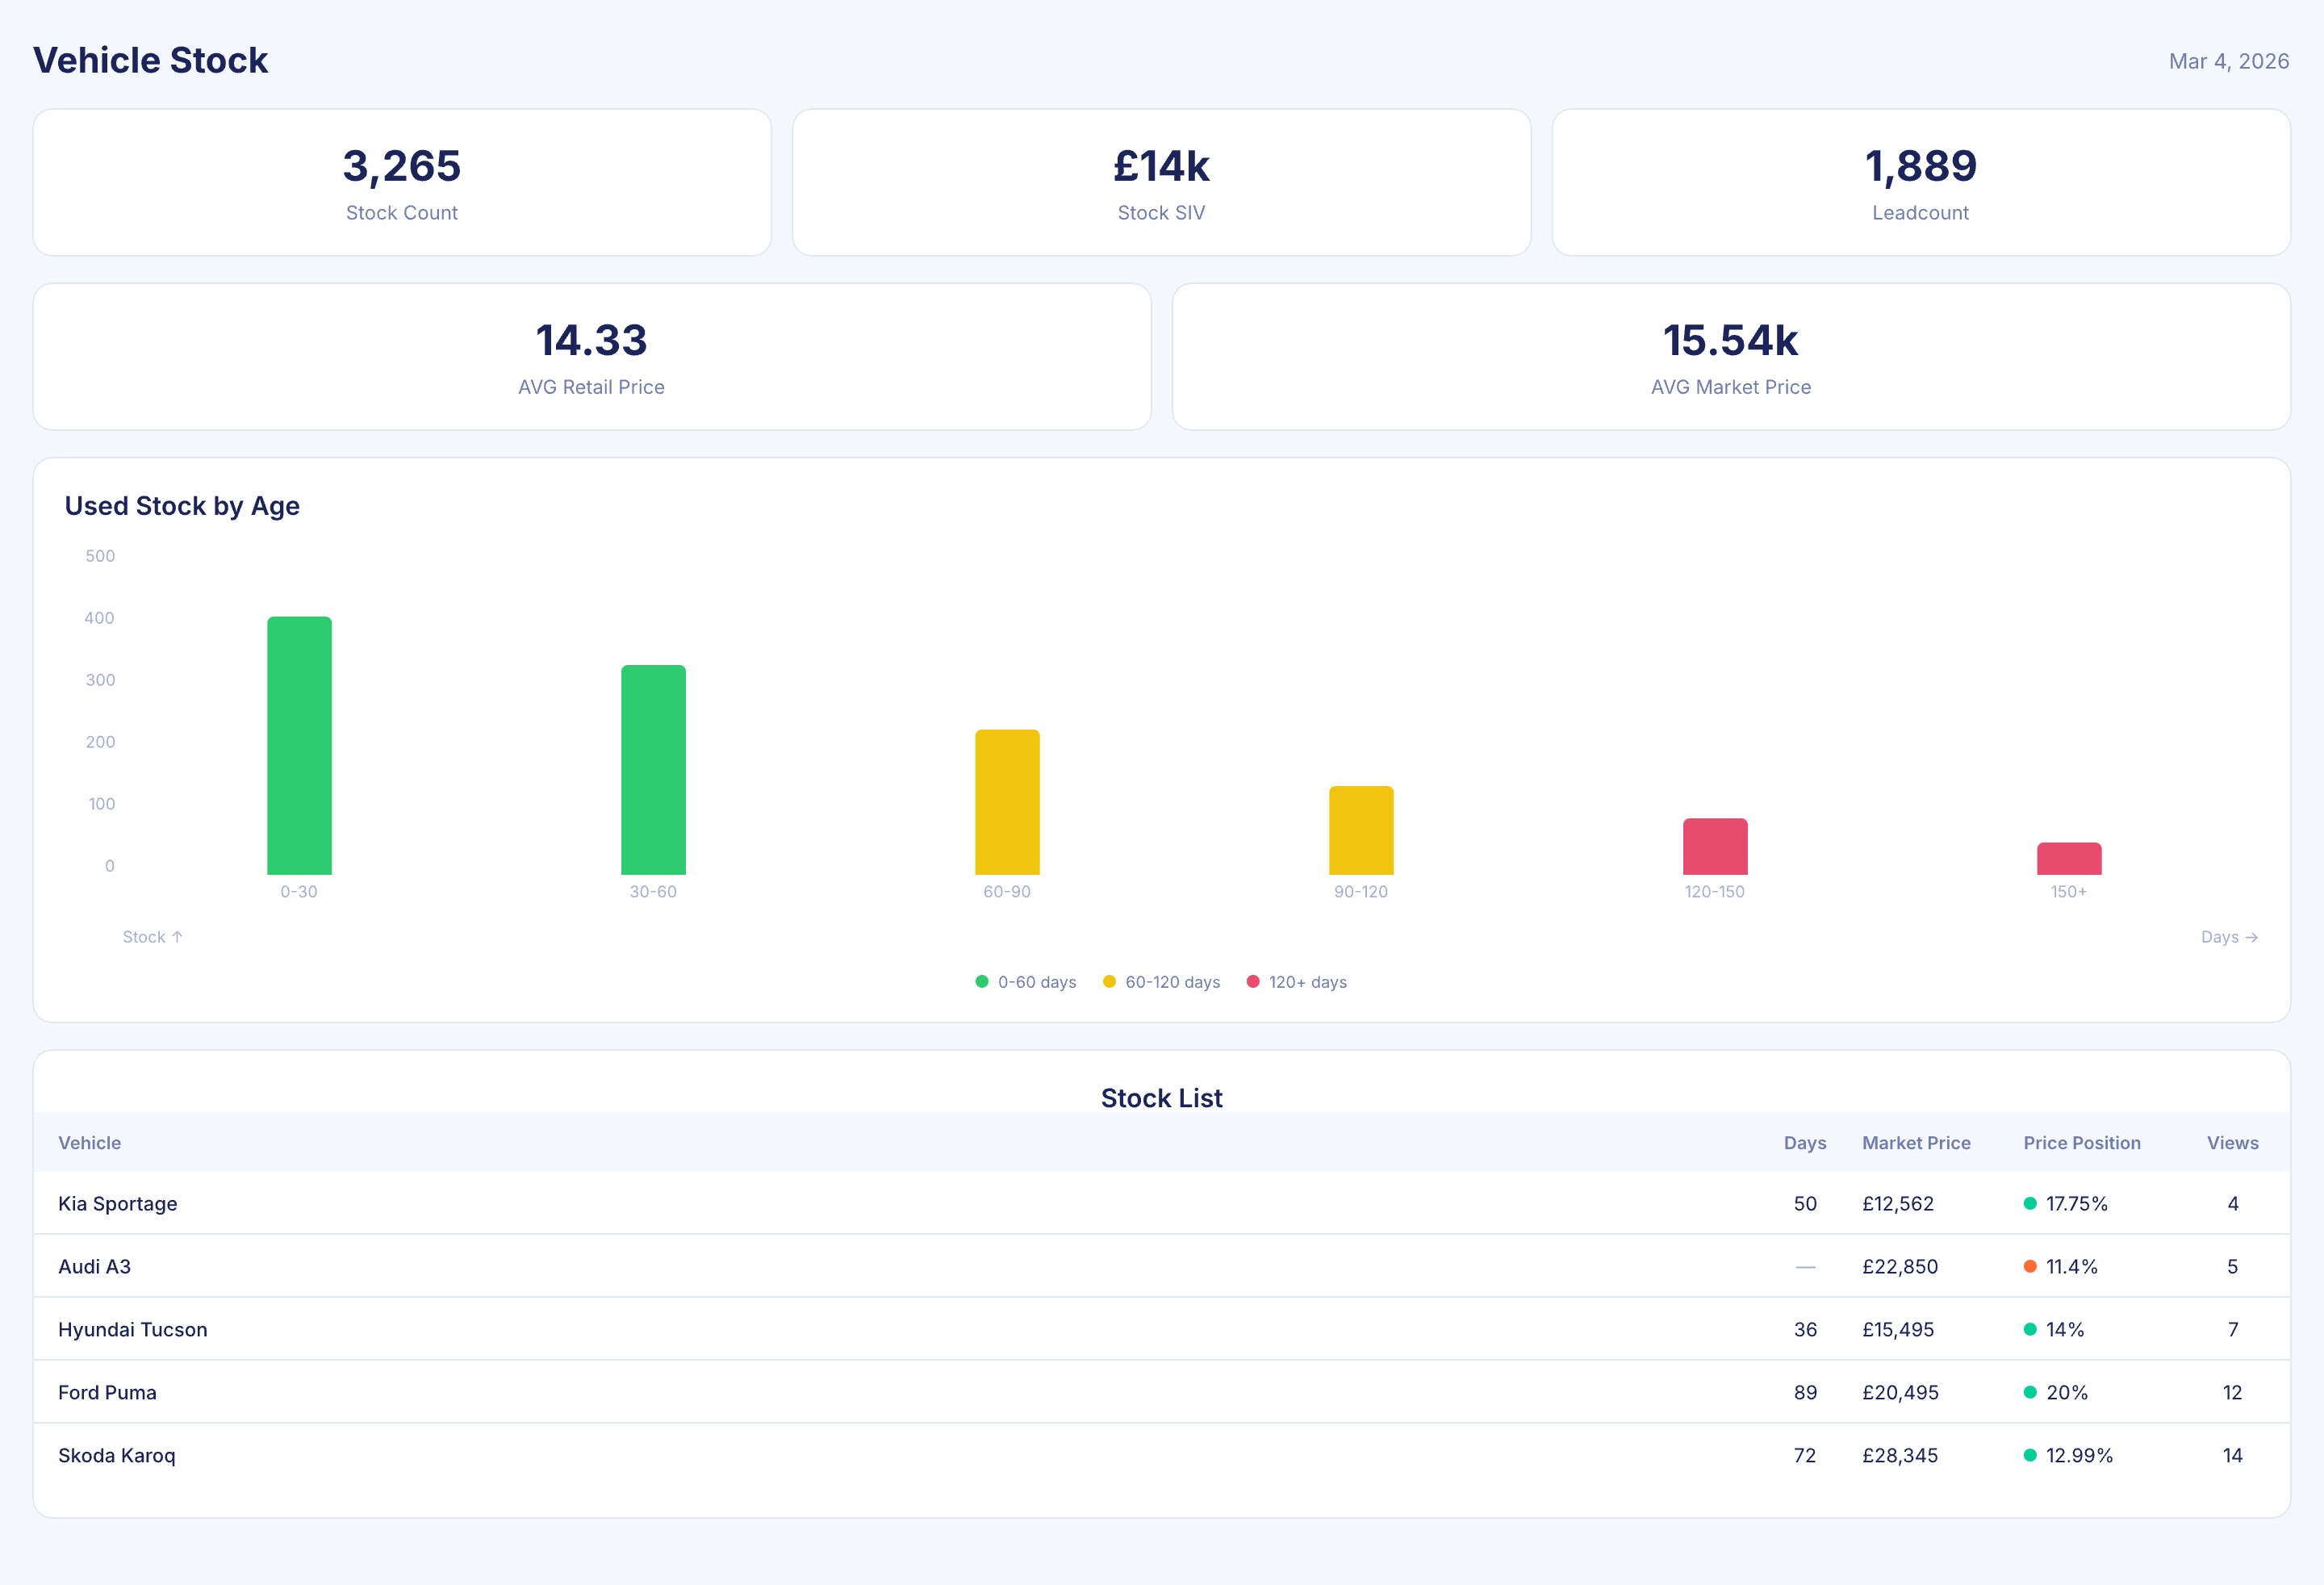2324x1585 pixels.
Task: Sort by the Market Price column header
Action: [x=1915, y=1143]
